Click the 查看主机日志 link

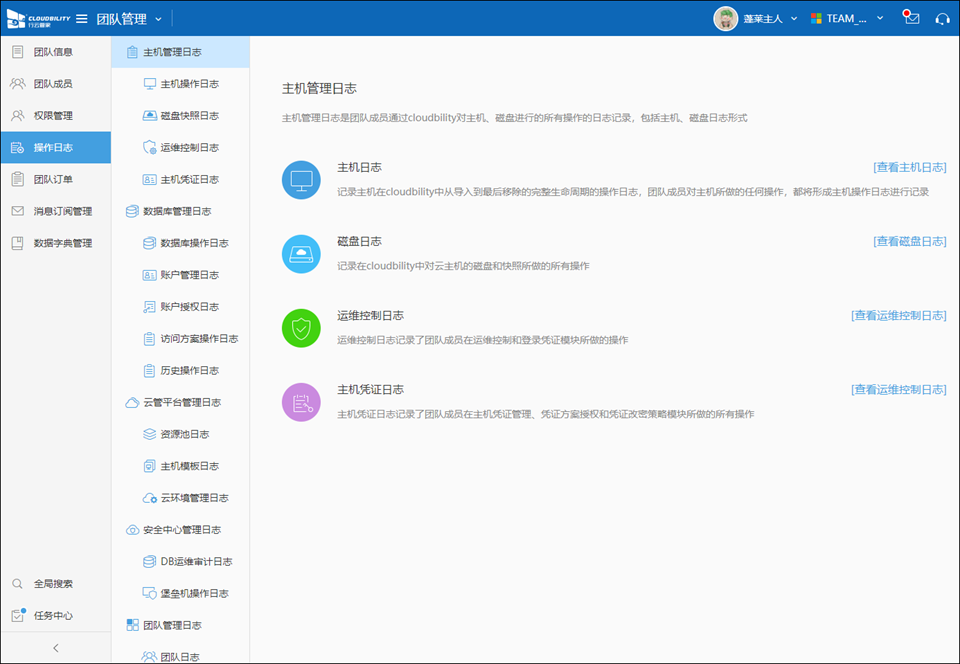coord(909,168)
